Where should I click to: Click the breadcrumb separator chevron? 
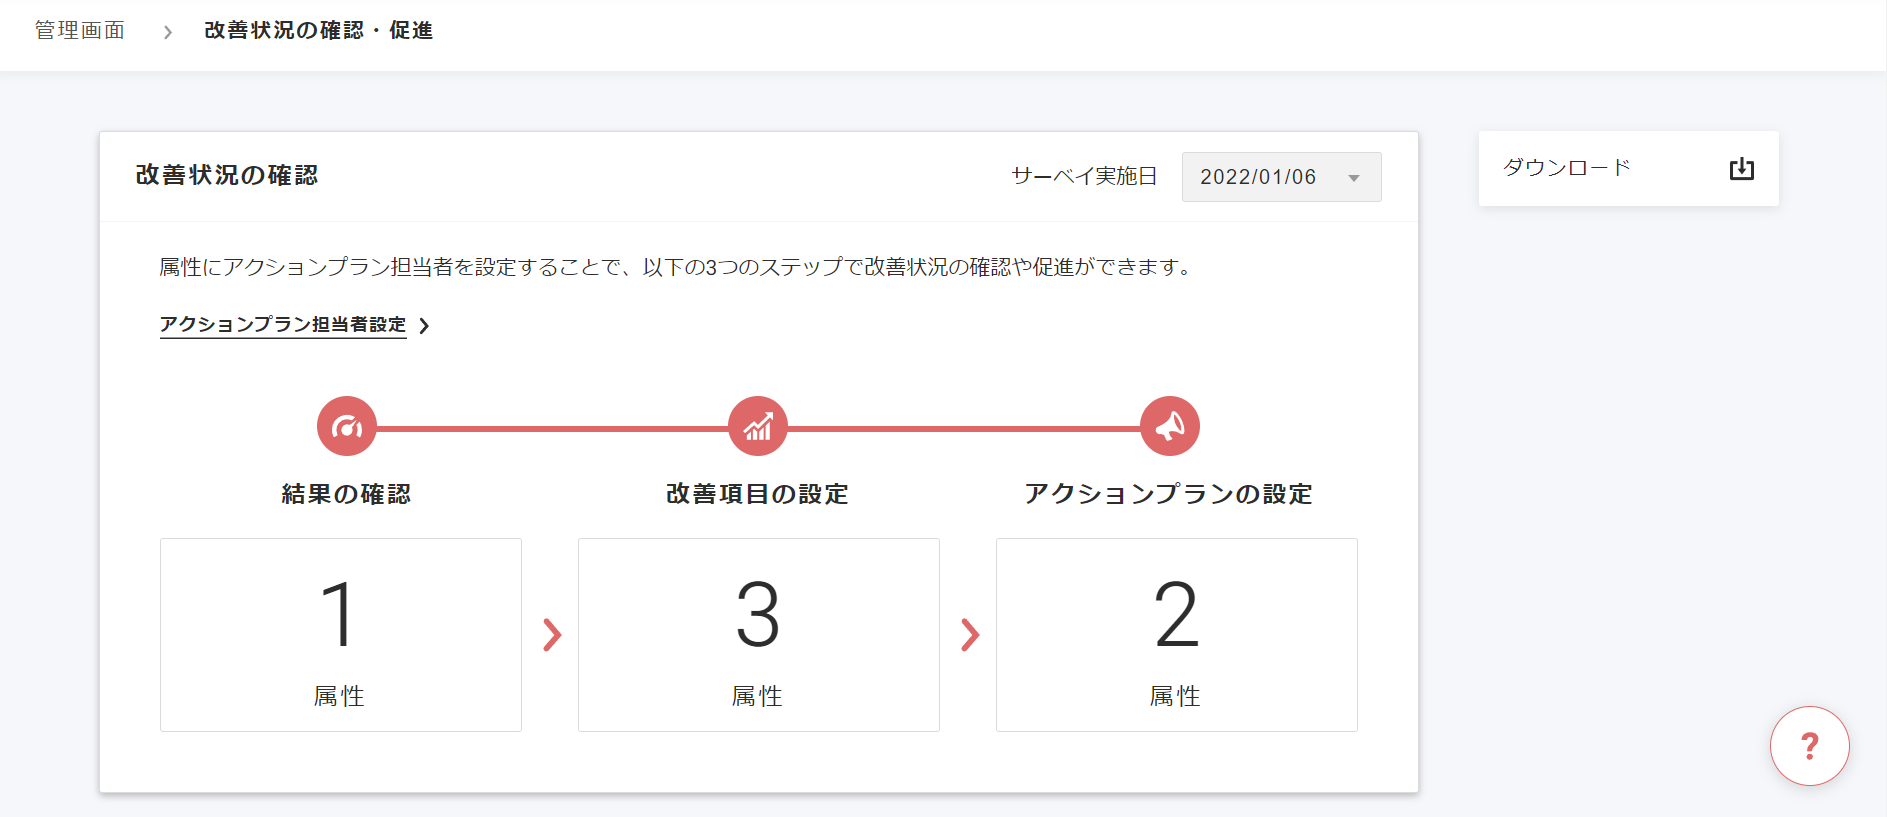pos(167,32)
